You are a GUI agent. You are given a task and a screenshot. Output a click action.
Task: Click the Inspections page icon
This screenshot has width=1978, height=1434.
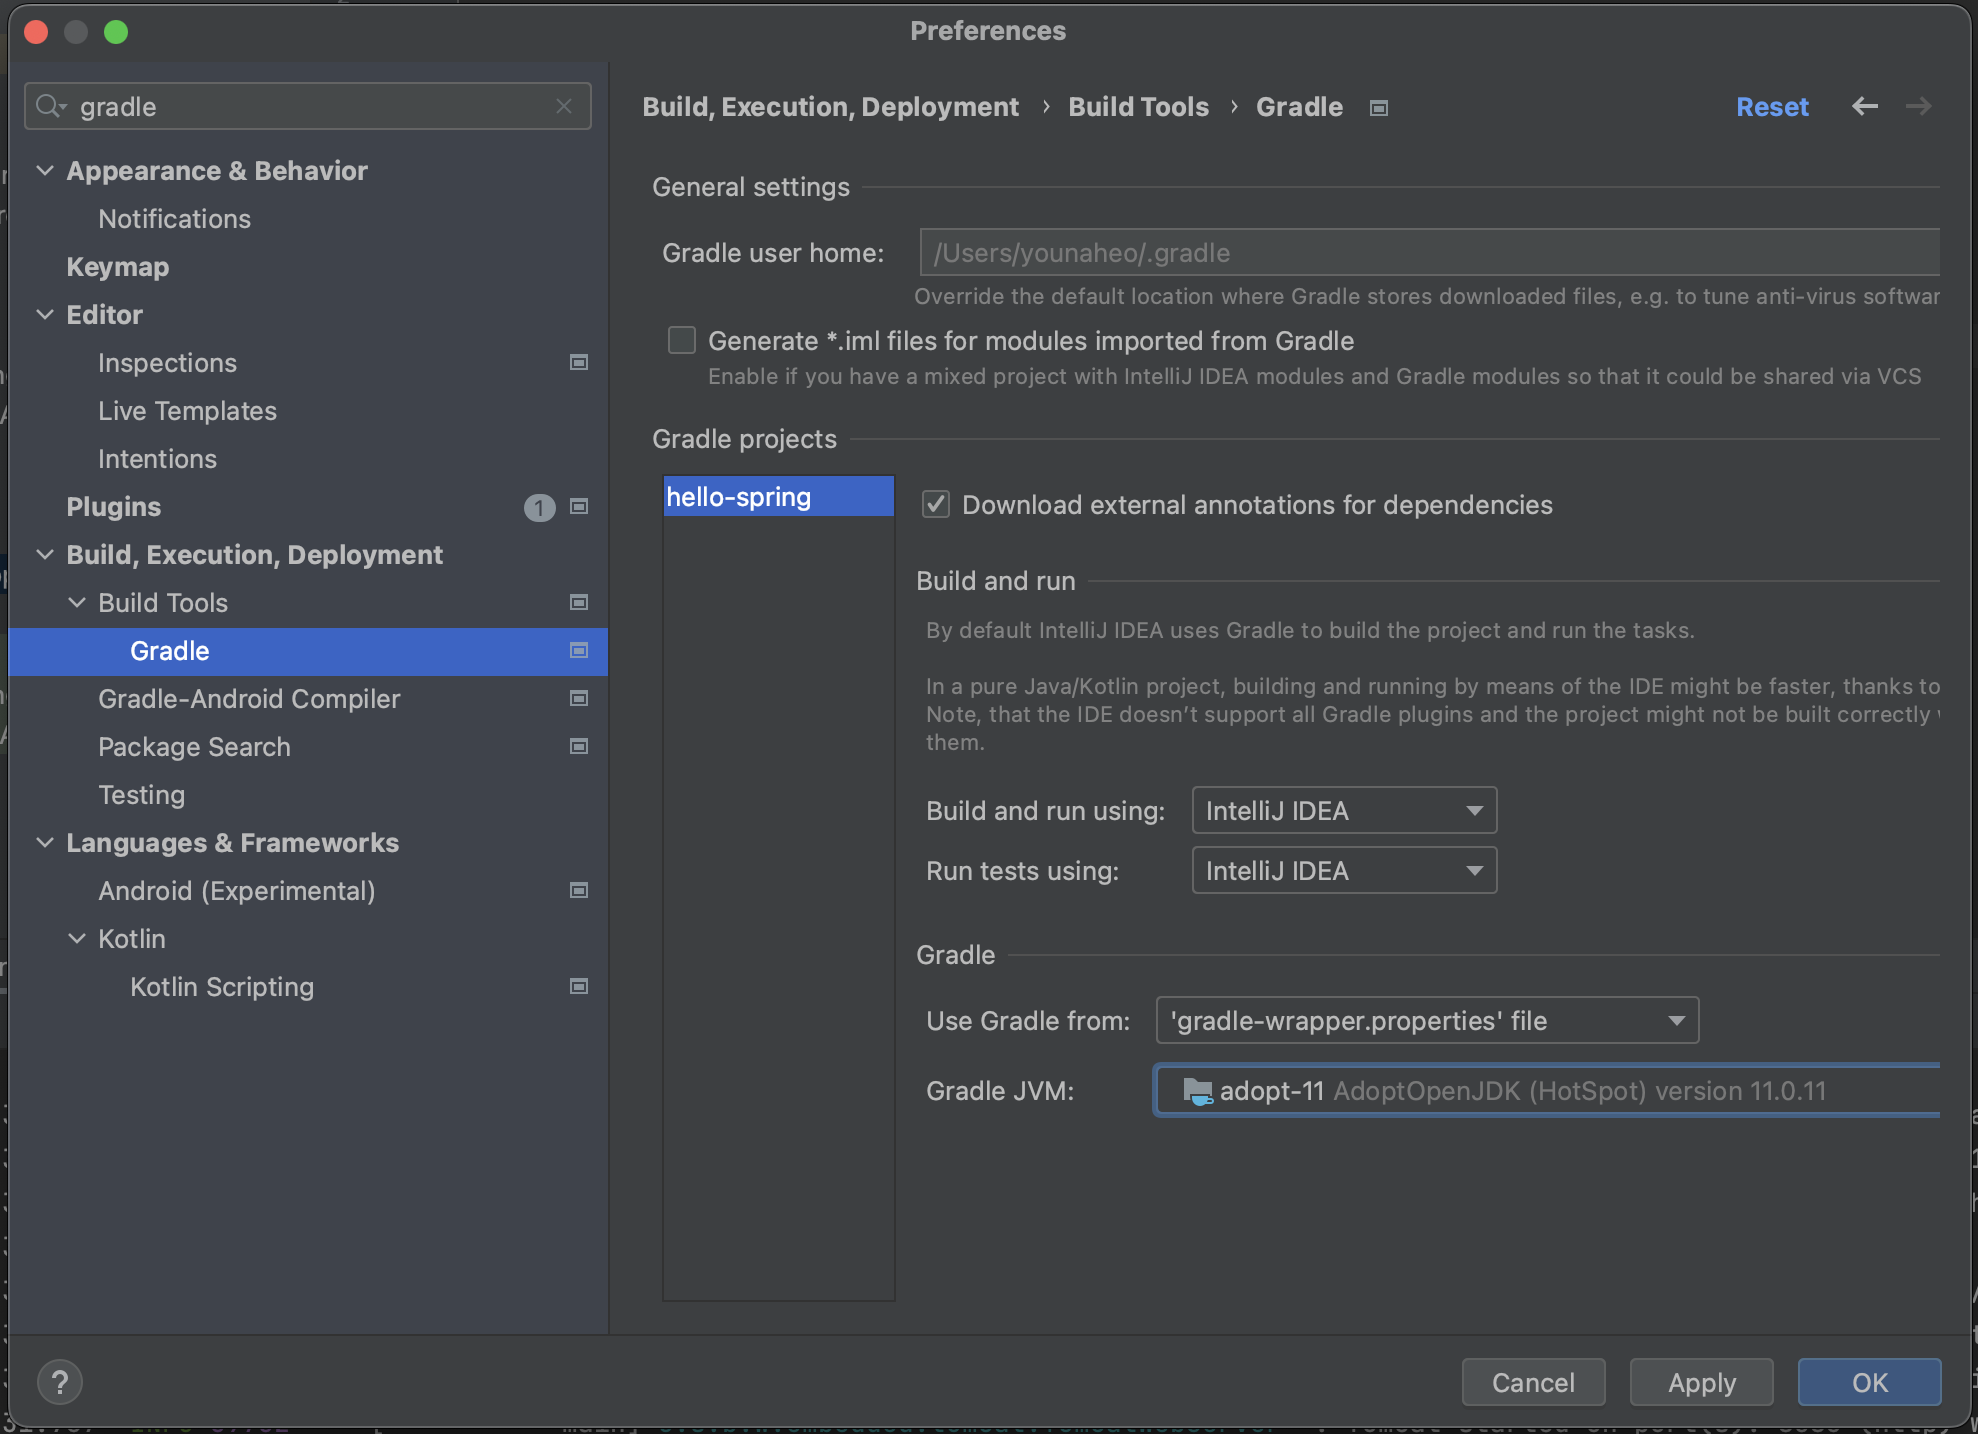coord(579,361)
